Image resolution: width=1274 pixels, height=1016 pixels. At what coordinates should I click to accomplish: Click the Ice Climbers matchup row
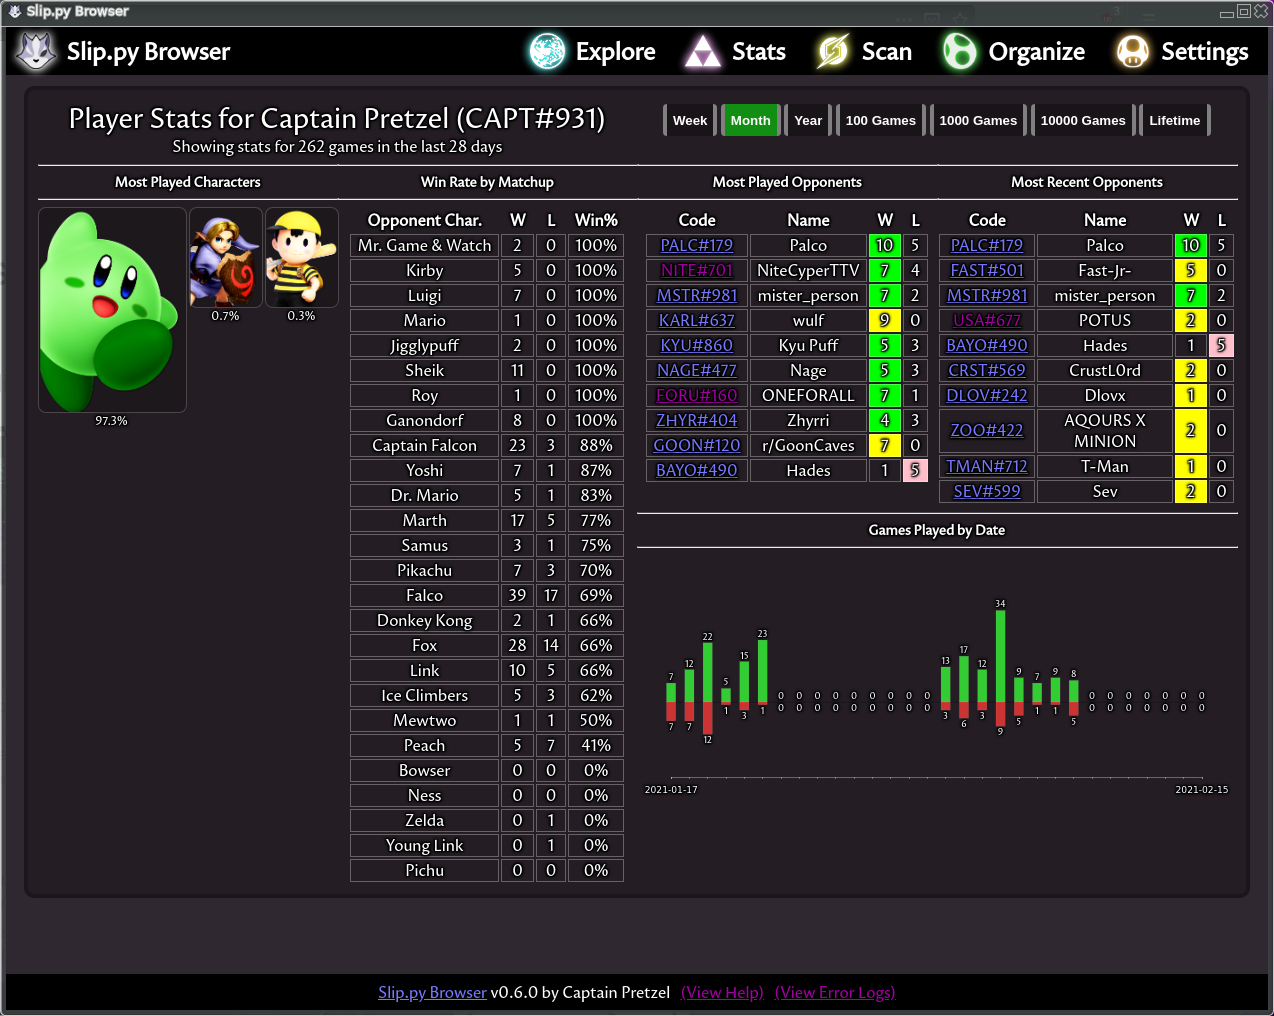487,695
